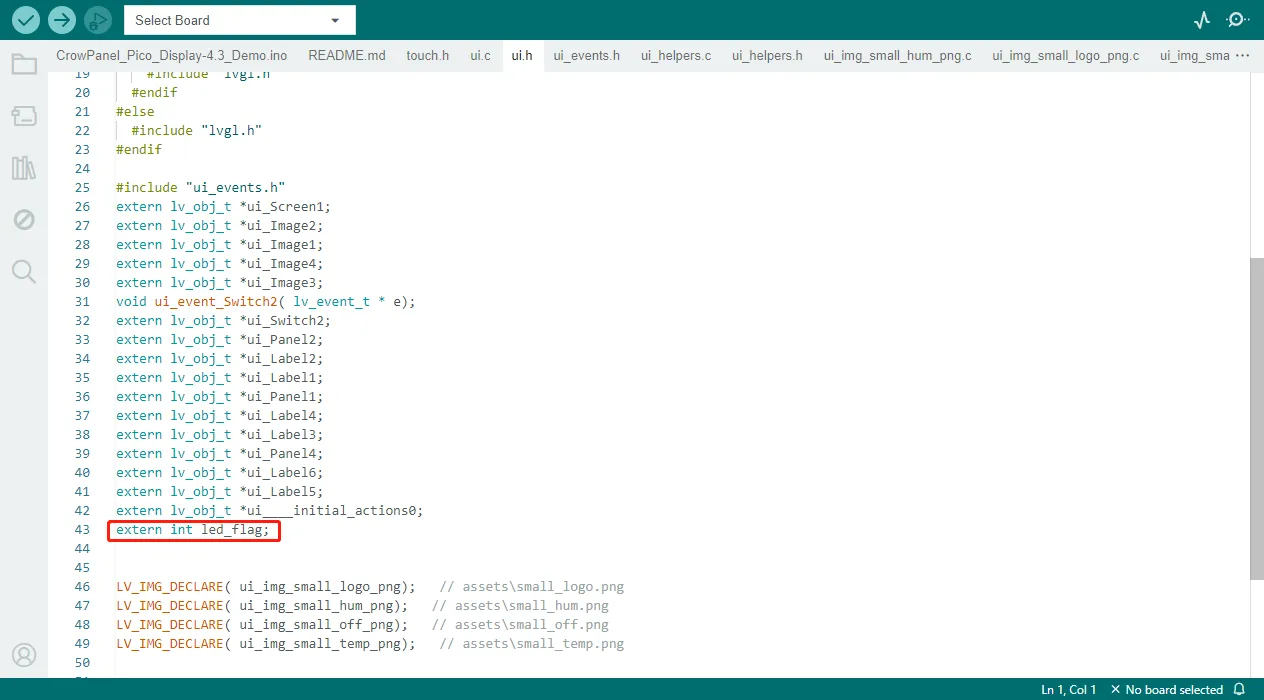
Task: Open the Sketchbook folder panel
Action: (x=24, y=65)
